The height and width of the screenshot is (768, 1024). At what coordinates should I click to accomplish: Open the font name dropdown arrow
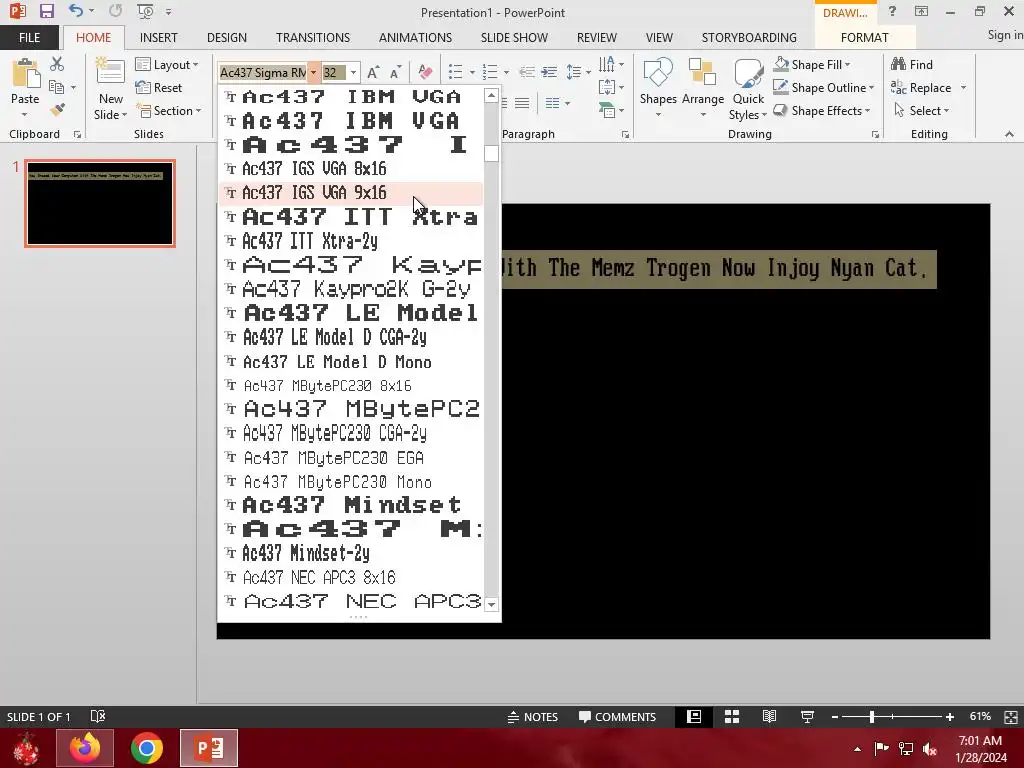click(313, 72)
